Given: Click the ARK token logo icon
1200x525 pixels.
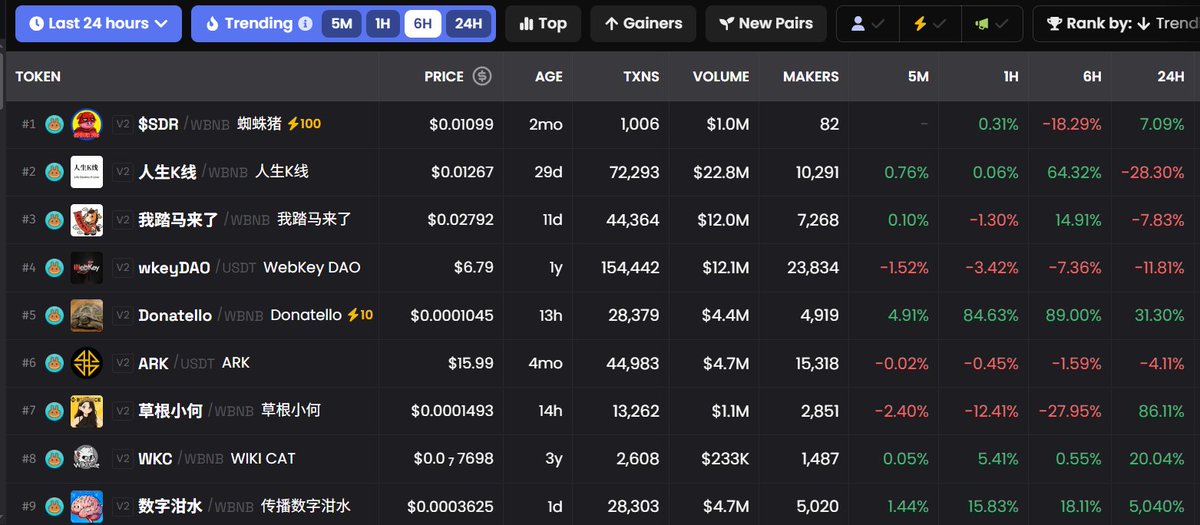Looking at the screenshot, I should (x=87, y=363).
